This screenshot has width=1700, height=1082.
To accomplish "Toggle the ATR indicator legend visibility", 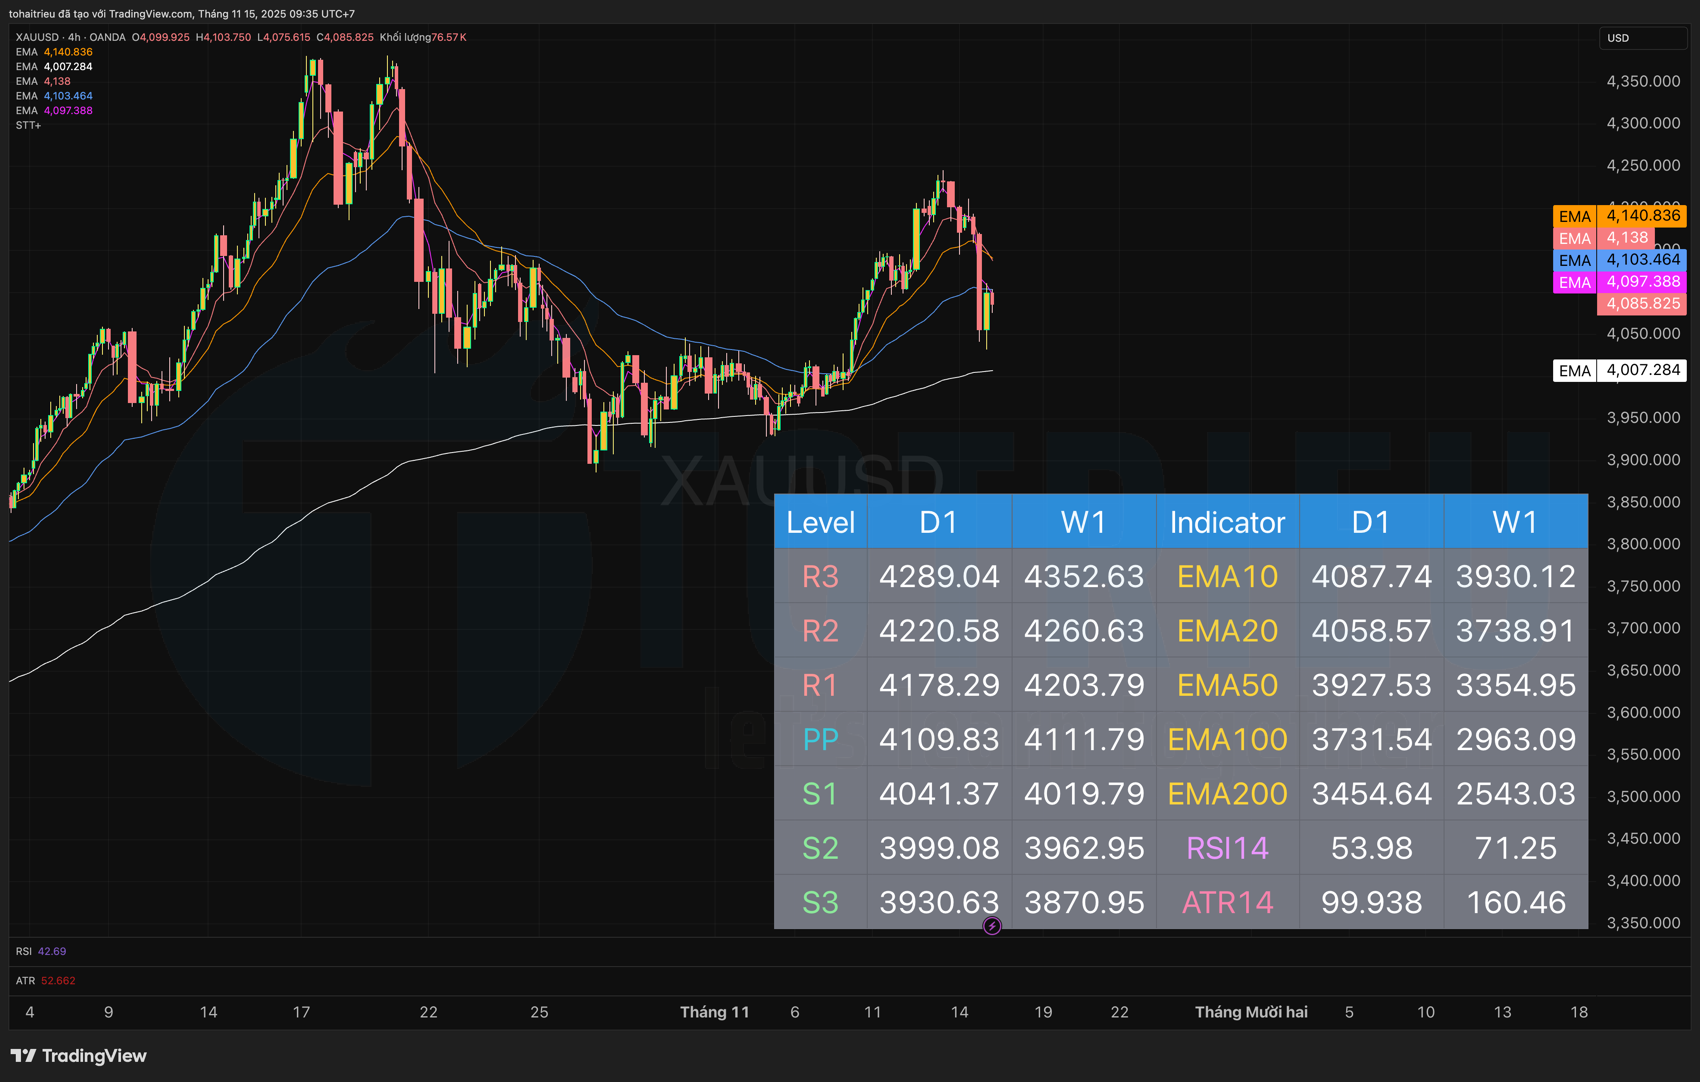I will pos(24,980).
